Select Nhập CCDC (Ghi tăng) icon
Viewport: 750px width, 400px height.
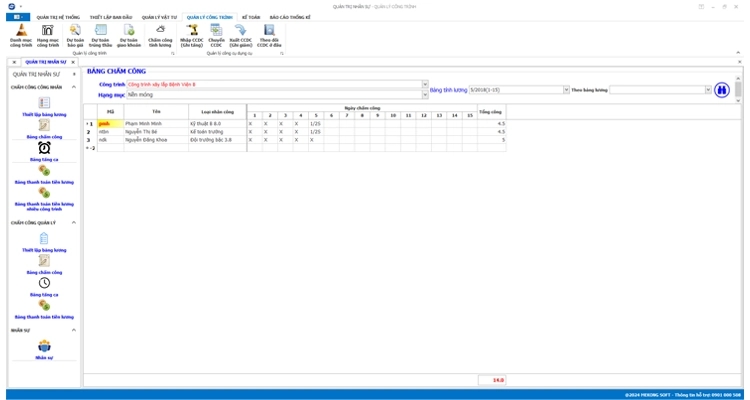(x=192, y=35)
